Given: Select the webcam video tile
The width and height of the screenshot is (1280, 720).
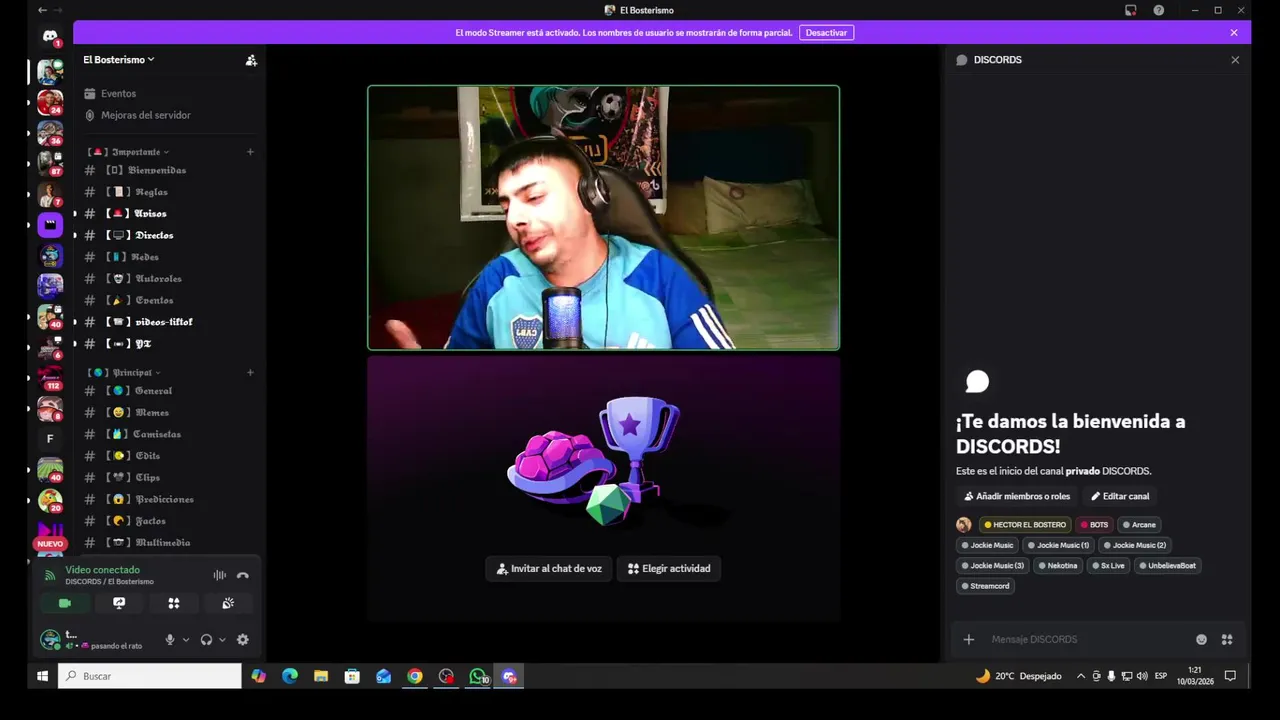Looking at the screenshot, I should pos(603,218).
